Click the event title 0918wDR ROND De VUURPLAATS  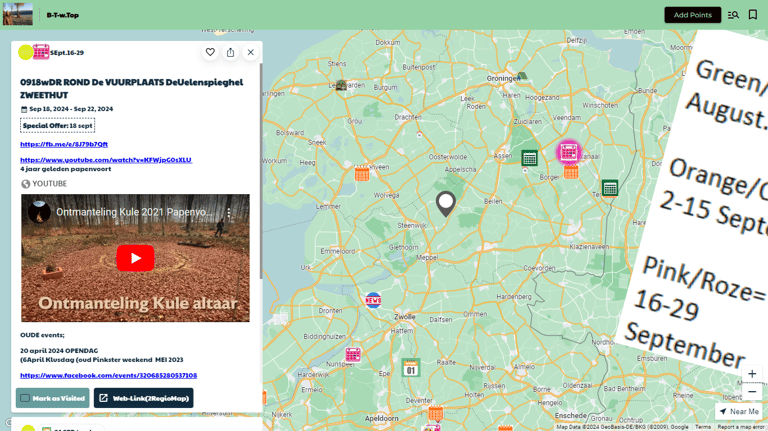(131, 89)
